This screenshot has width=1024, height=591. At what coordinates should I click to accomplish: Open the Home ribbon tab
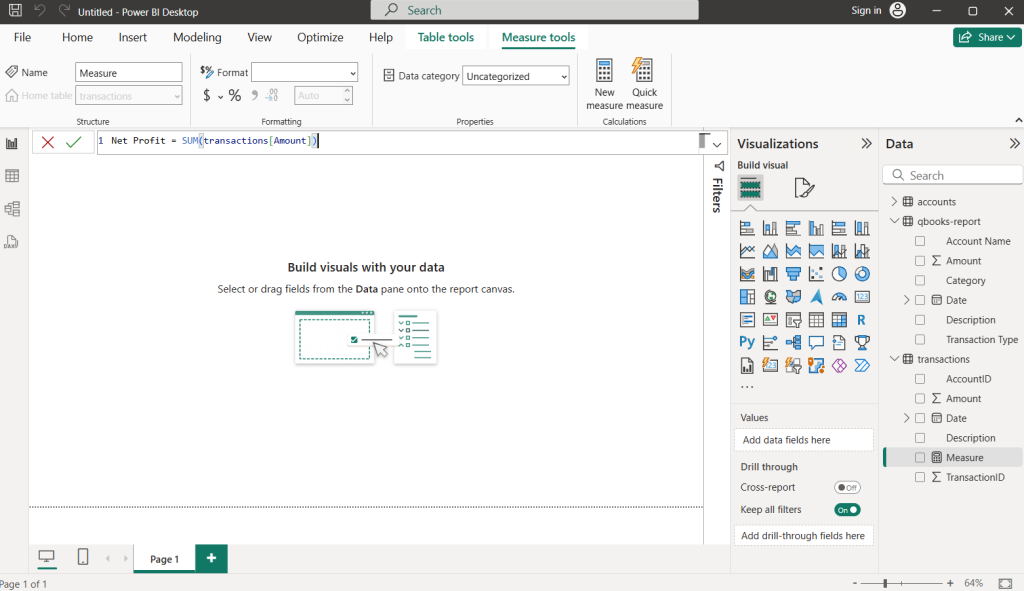click(77, 37)
